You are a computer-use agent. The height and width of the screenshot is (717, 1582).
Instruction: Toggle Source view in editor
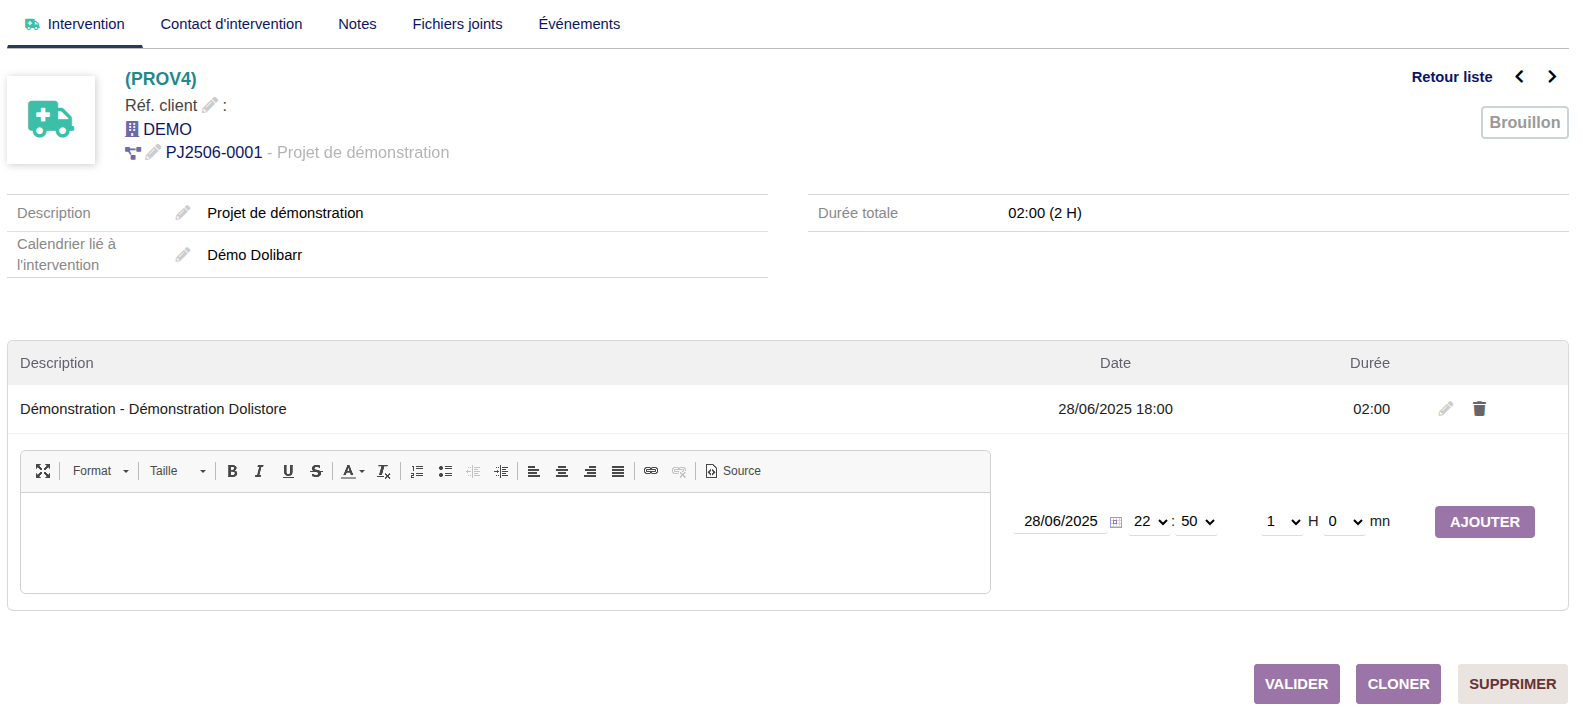tap(733, 471)
